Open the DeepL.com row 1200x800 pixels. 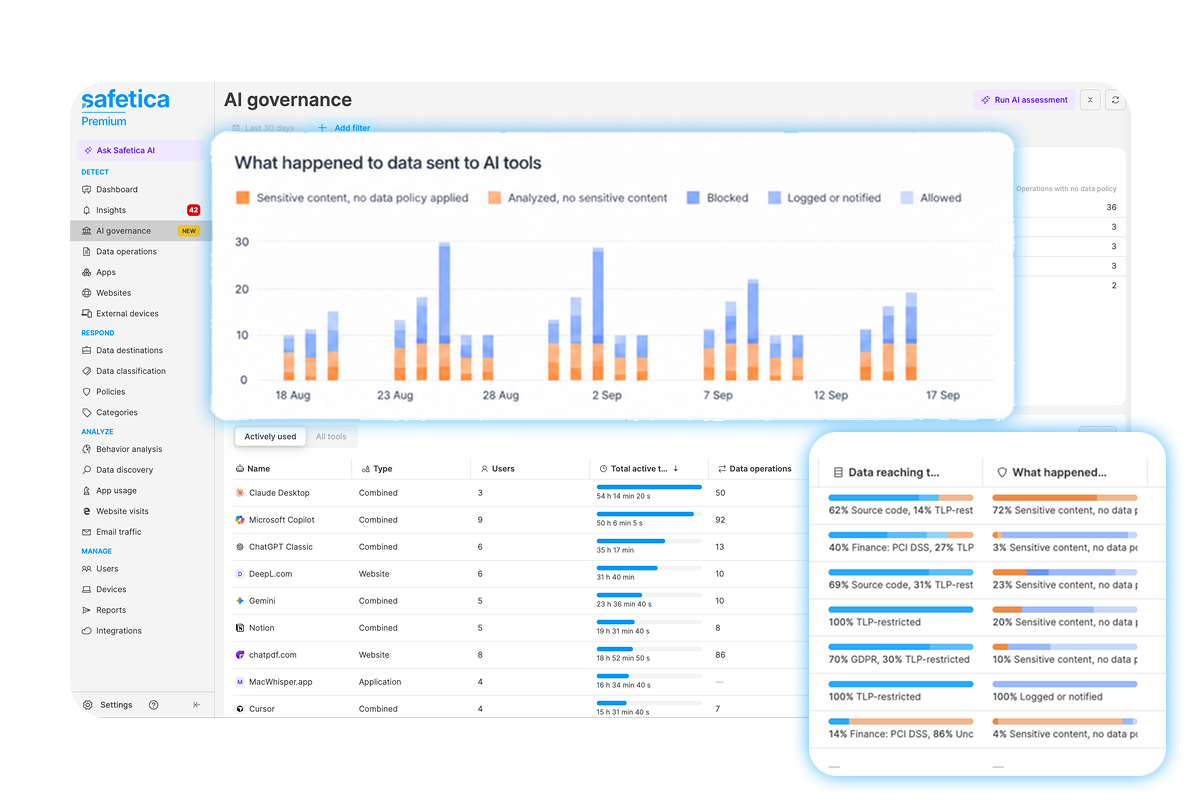[520, 574]
